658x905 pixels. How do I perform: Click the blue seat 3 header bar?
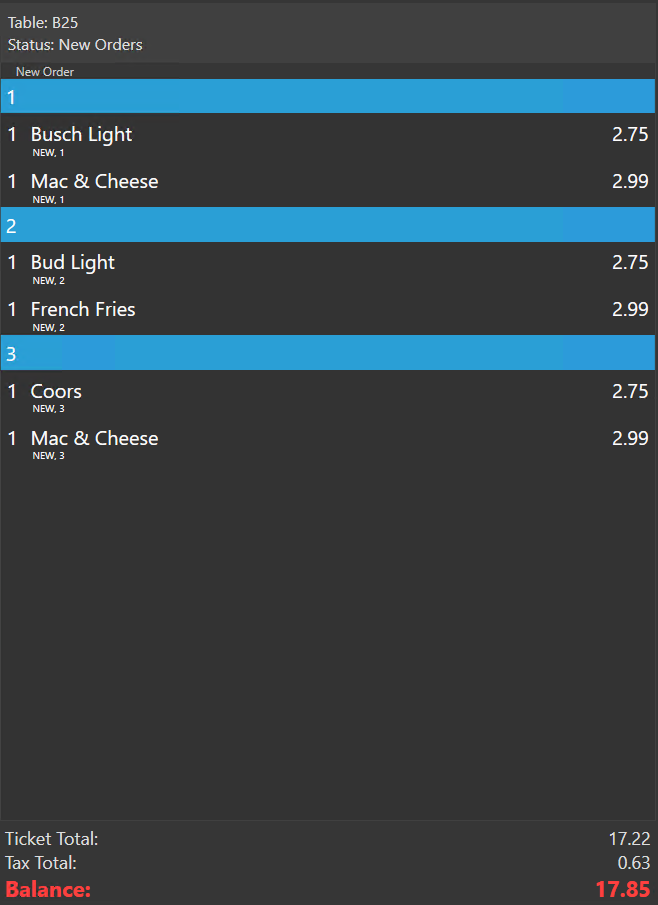pos(328,353)
